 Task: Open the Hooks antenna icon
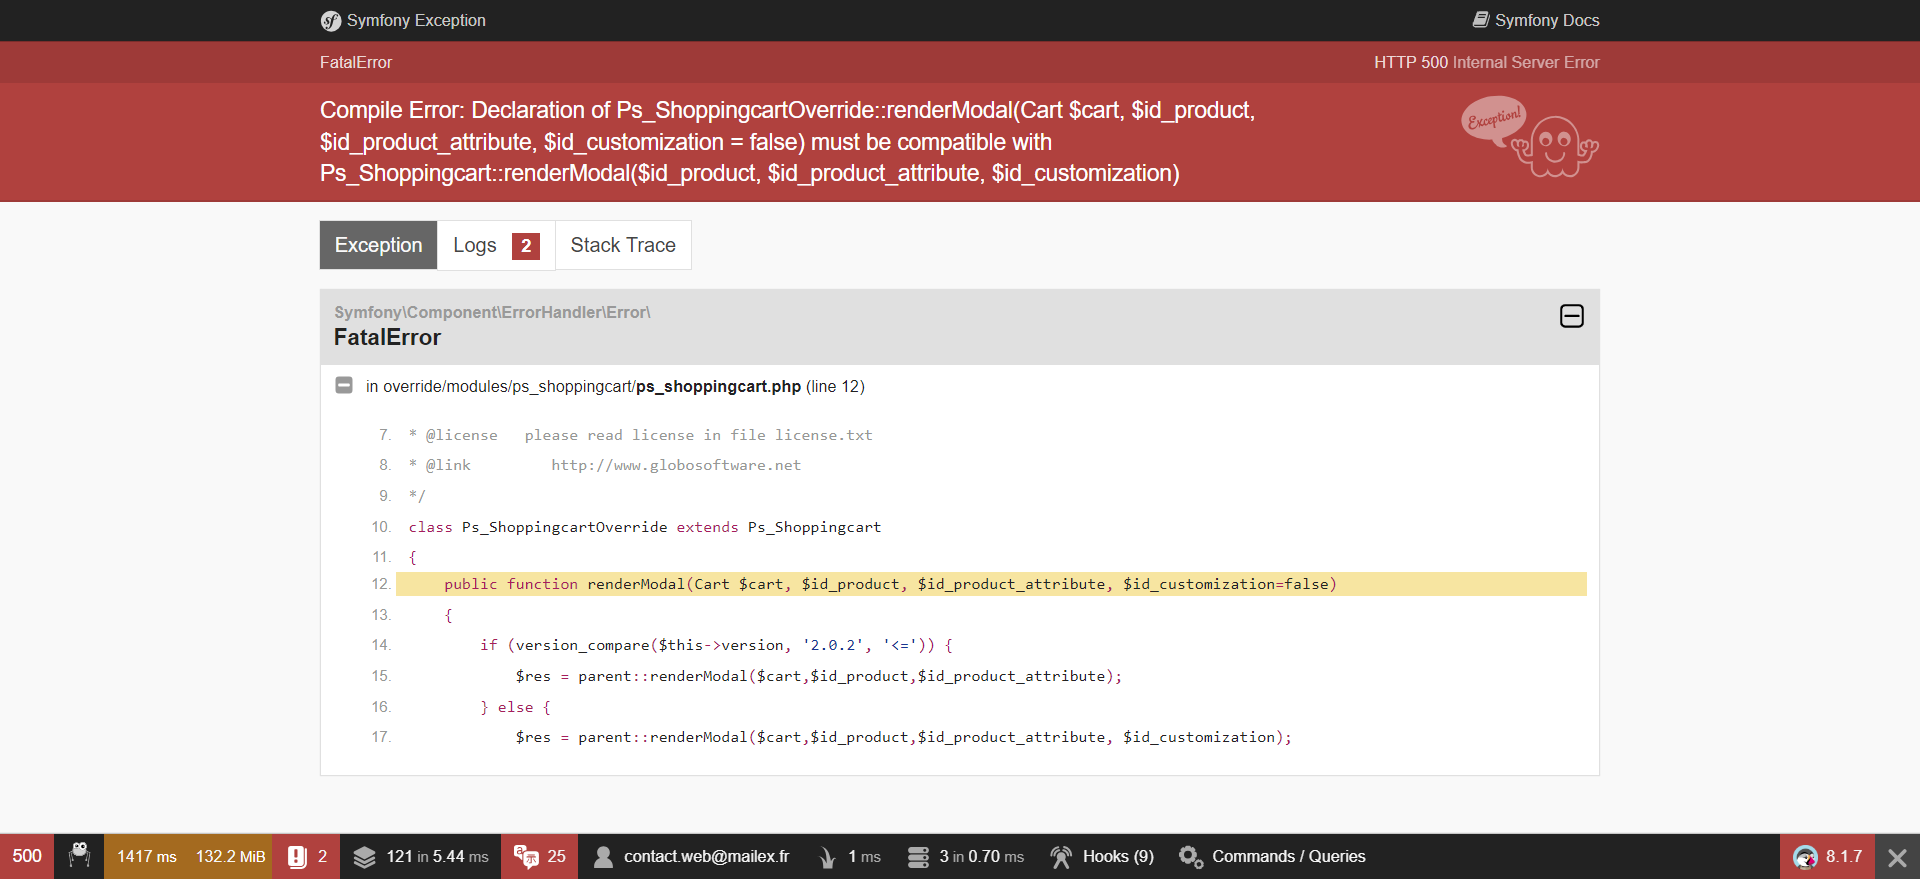1061,857
